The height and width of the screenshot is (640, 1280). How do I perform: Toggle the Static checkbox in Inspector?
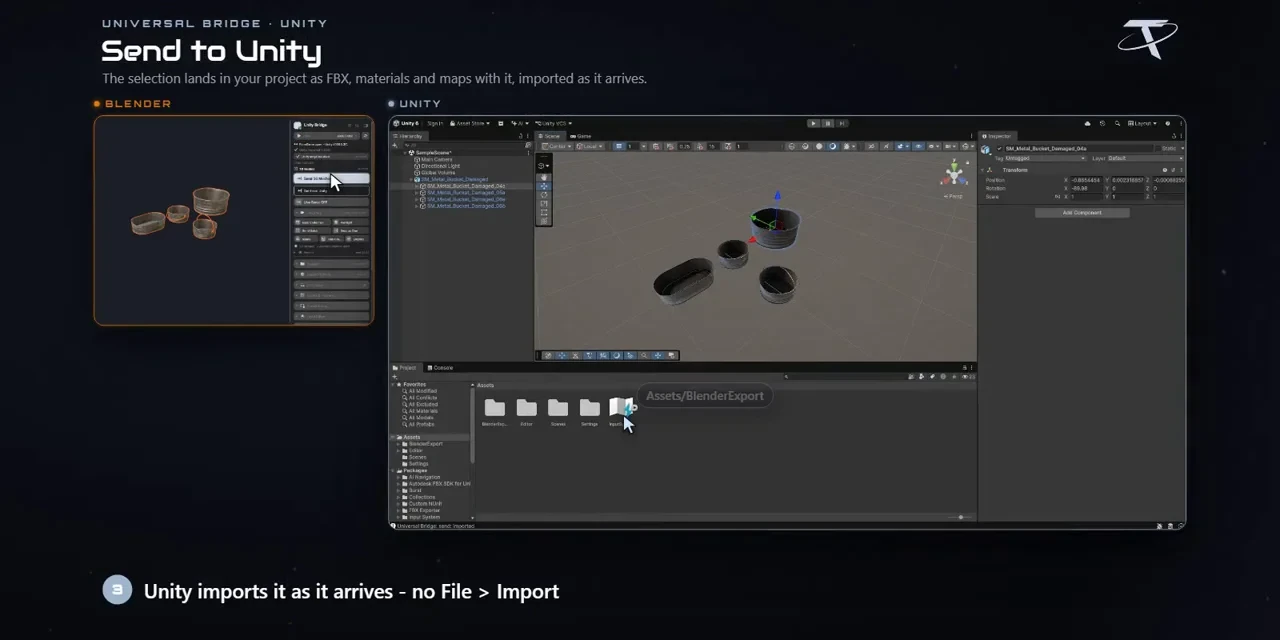1158,148
